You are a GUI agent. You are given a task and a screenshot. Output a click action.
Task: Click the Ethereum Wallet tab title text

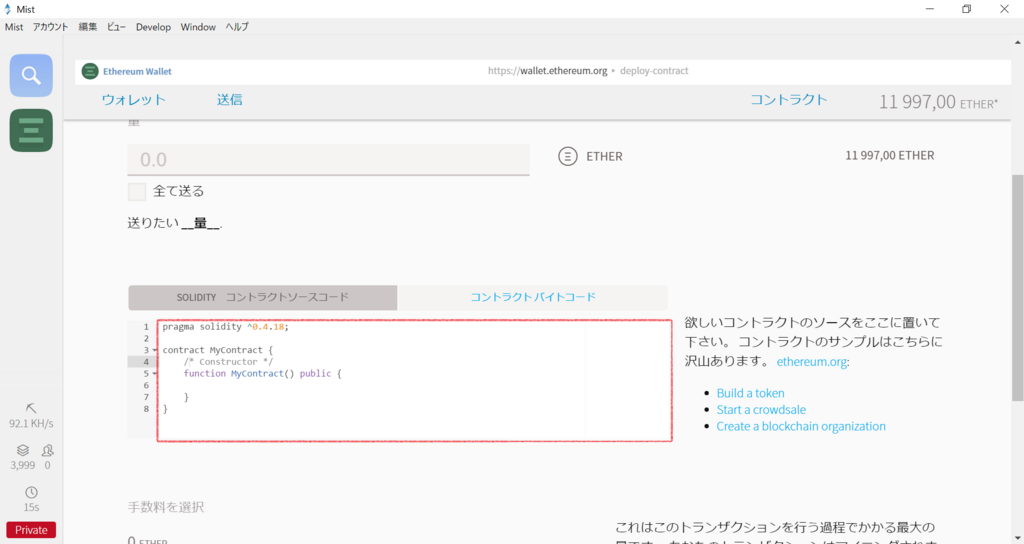point(137,71)
